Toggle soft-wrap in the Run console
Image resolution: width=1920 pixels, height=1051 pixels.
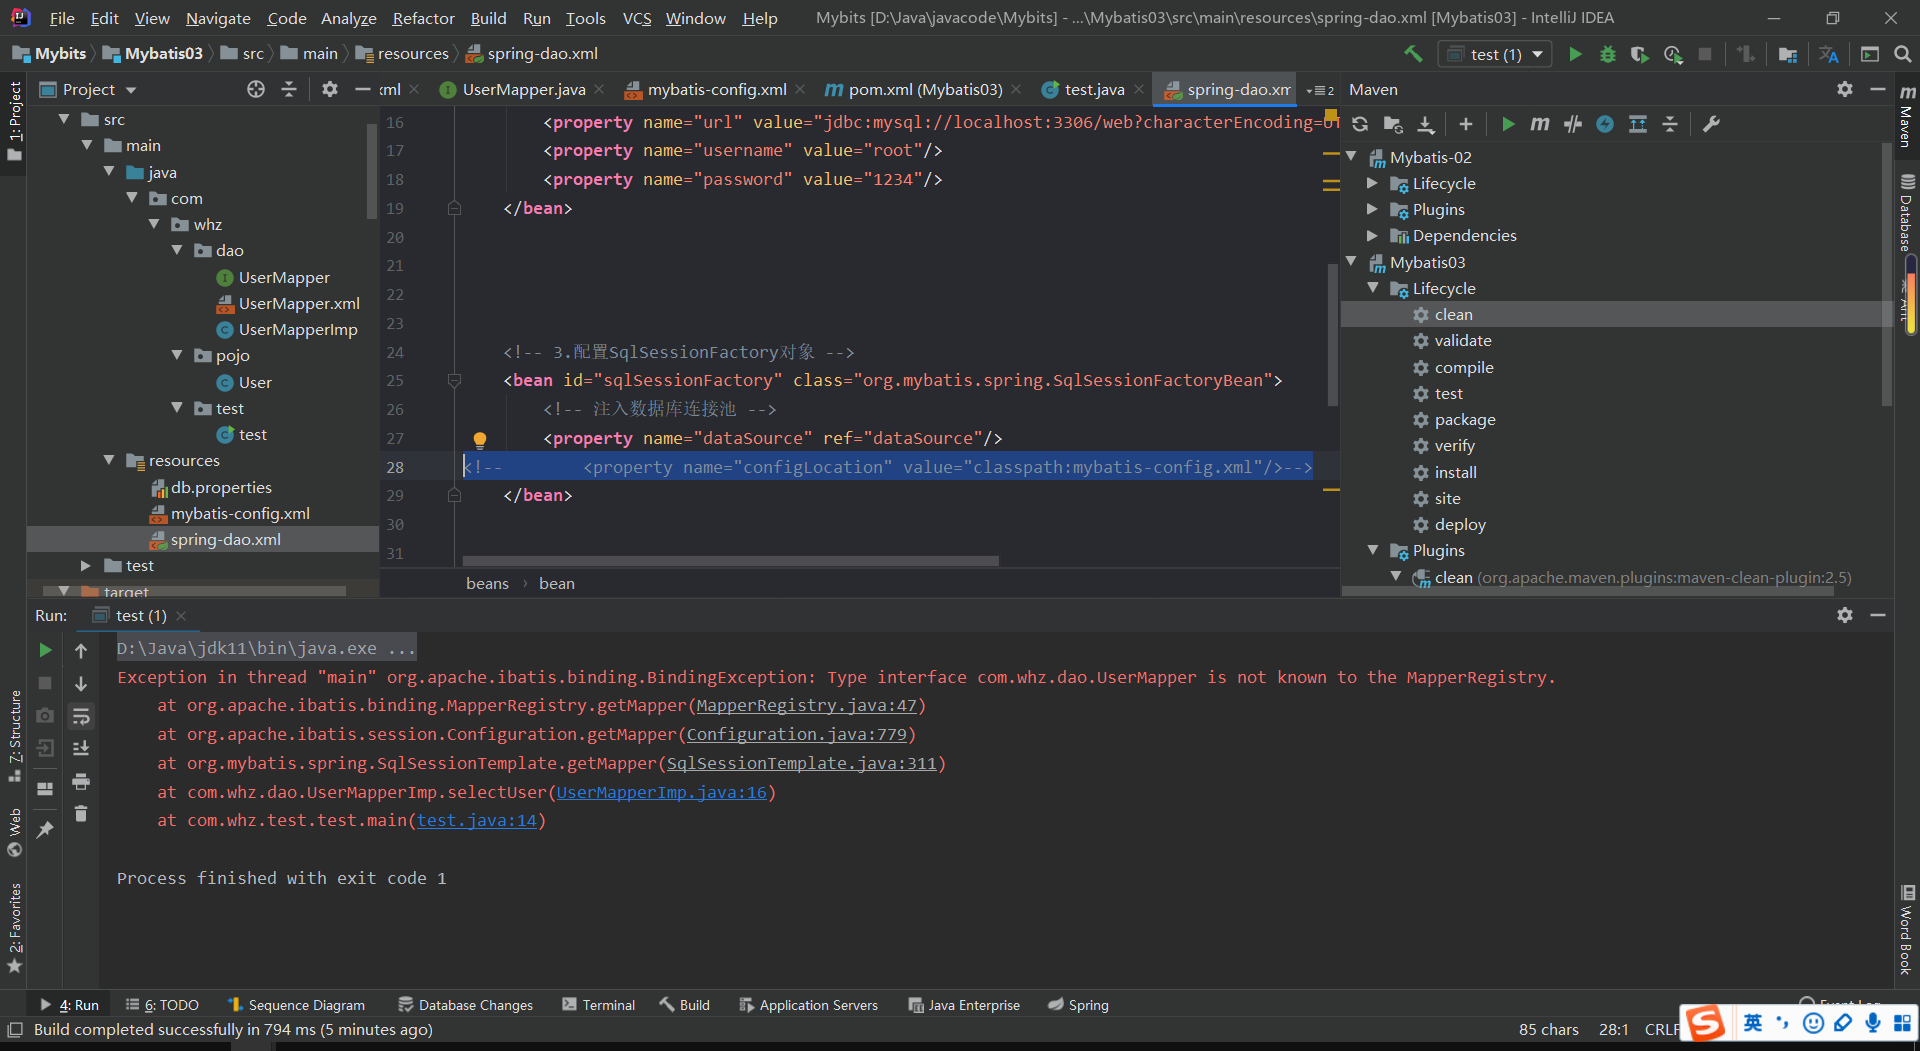click(x=81, y=716)
